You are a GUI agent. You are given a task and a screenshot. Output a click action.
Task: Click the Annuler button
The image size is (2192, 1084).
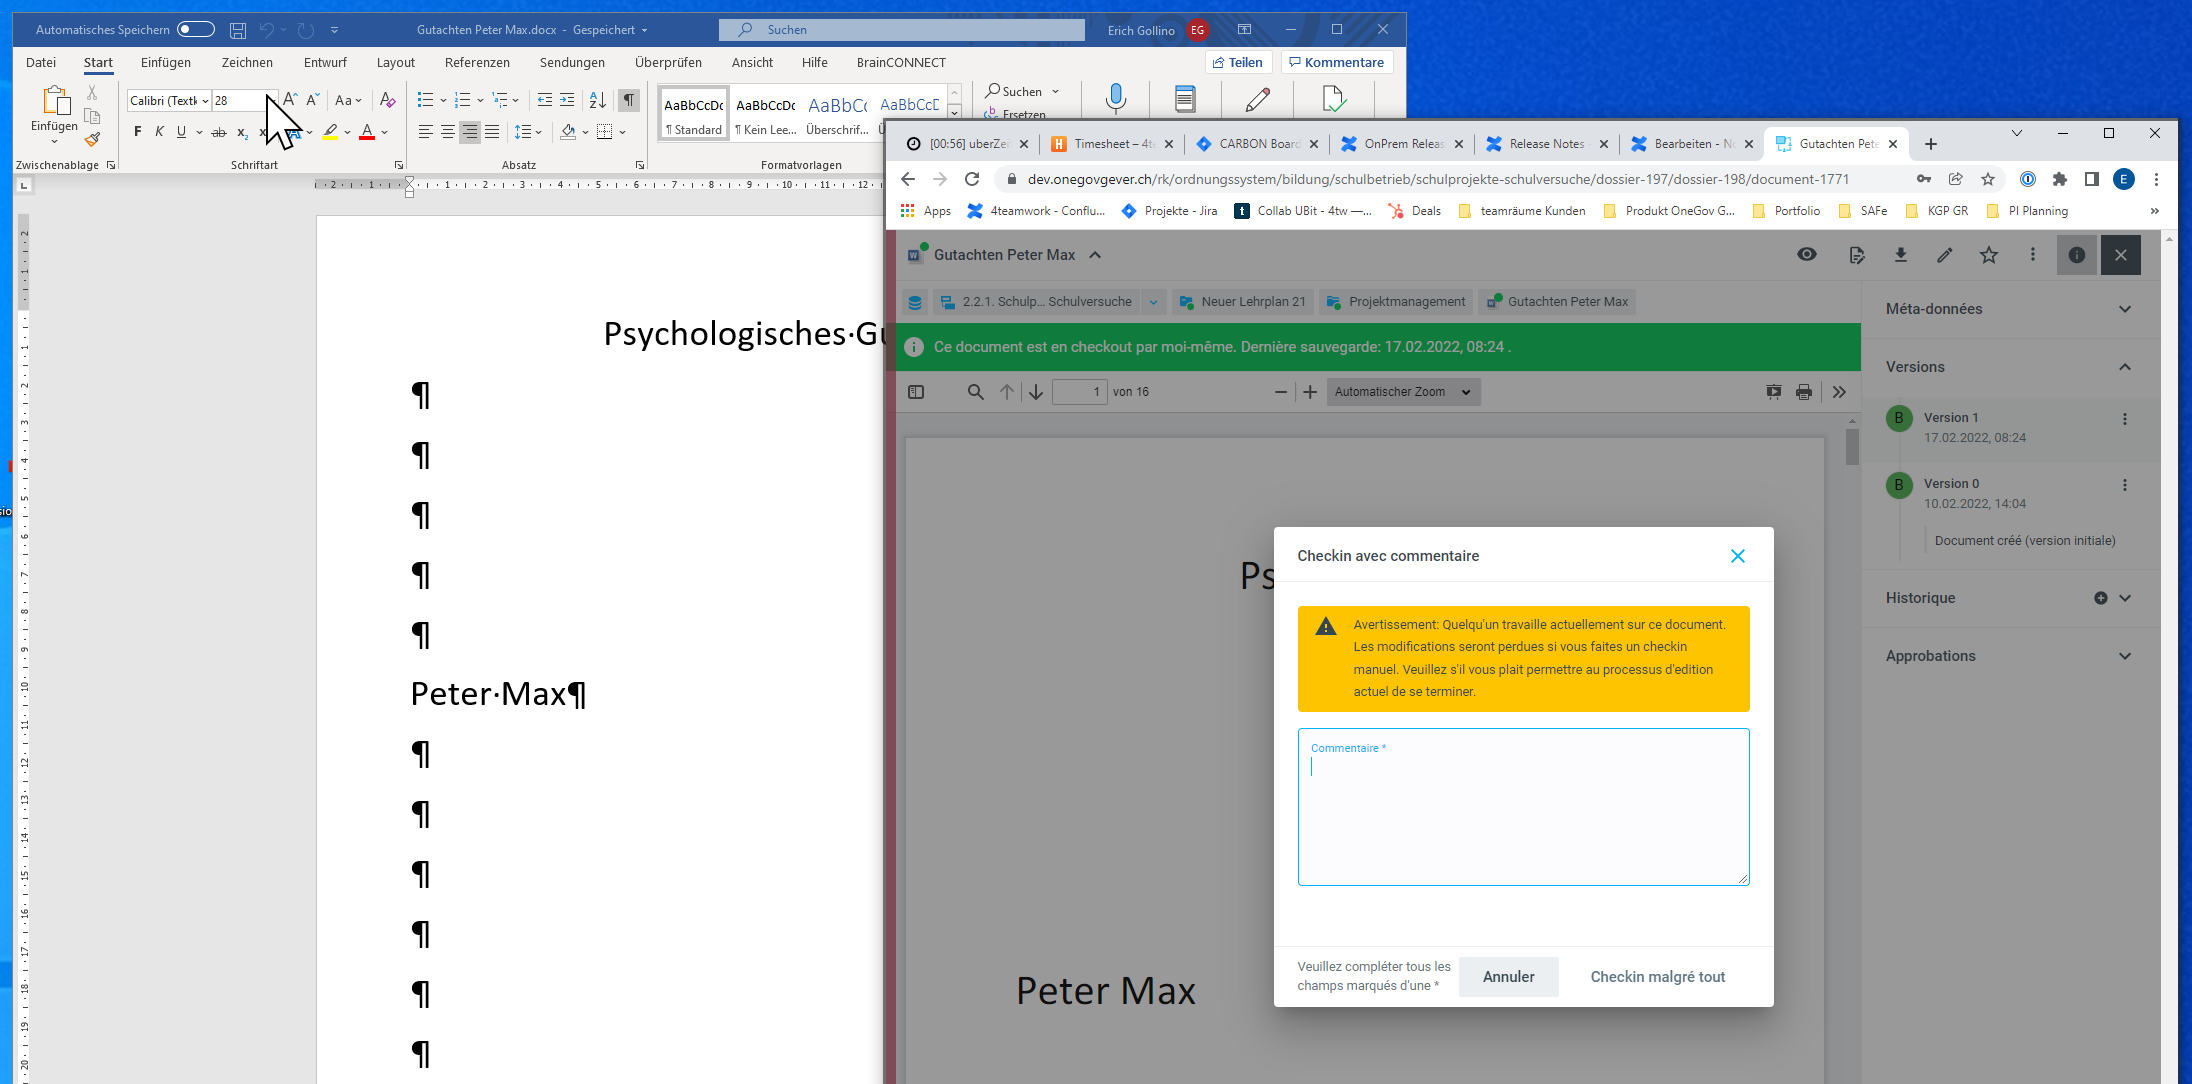click(x=1508, y=976)
